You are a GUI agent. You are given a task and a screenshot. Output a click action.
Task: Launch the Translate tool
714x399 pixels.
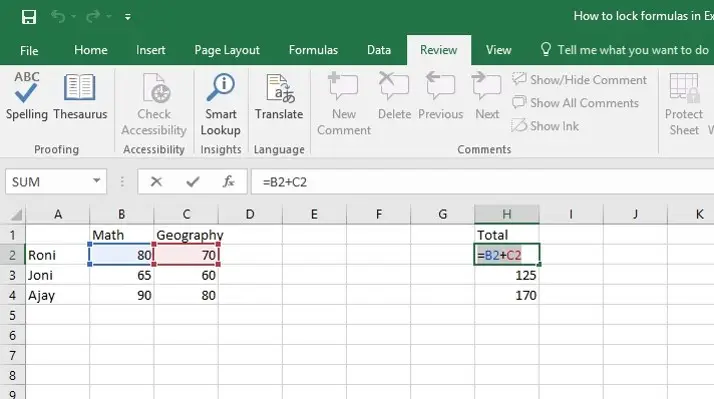point(279,96)
